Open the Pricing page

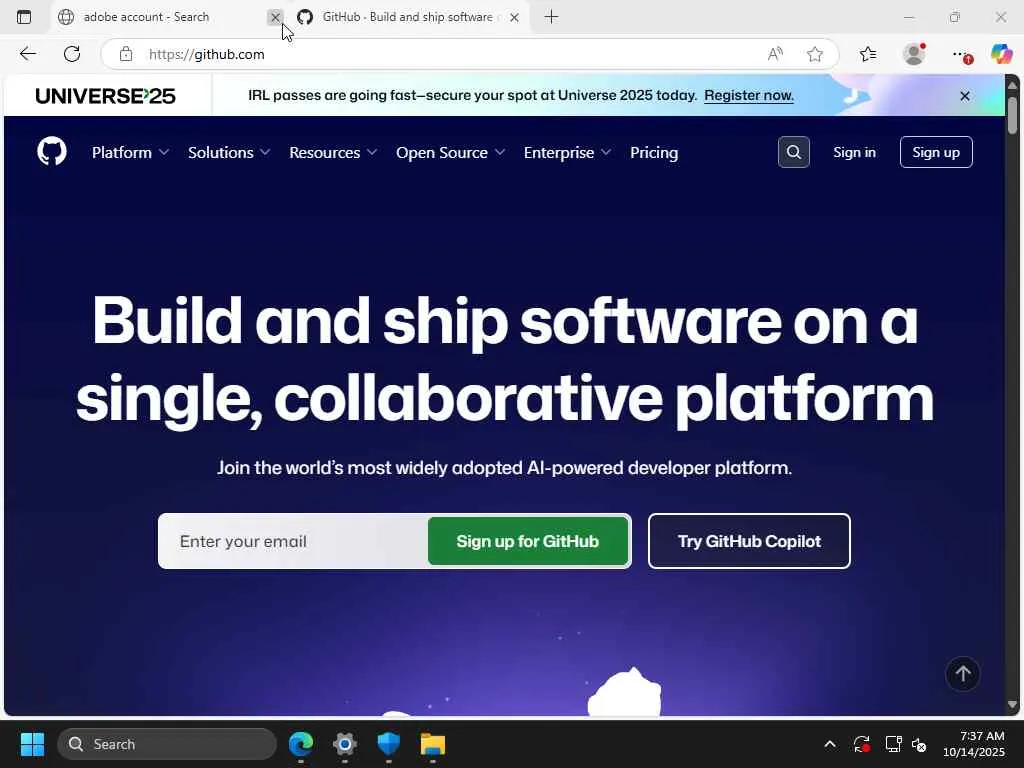[x=654, y=152]
